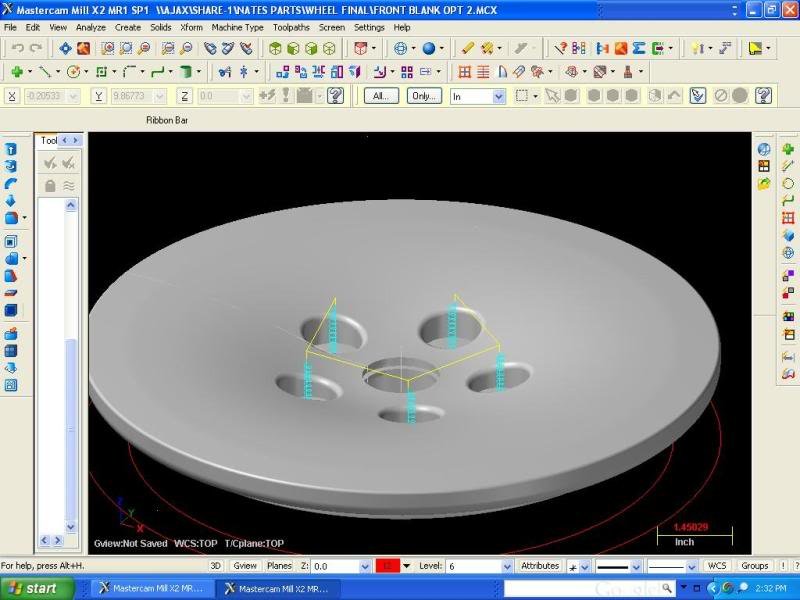Click the red system color swatch
800x600 pixels.
(387, 566)
